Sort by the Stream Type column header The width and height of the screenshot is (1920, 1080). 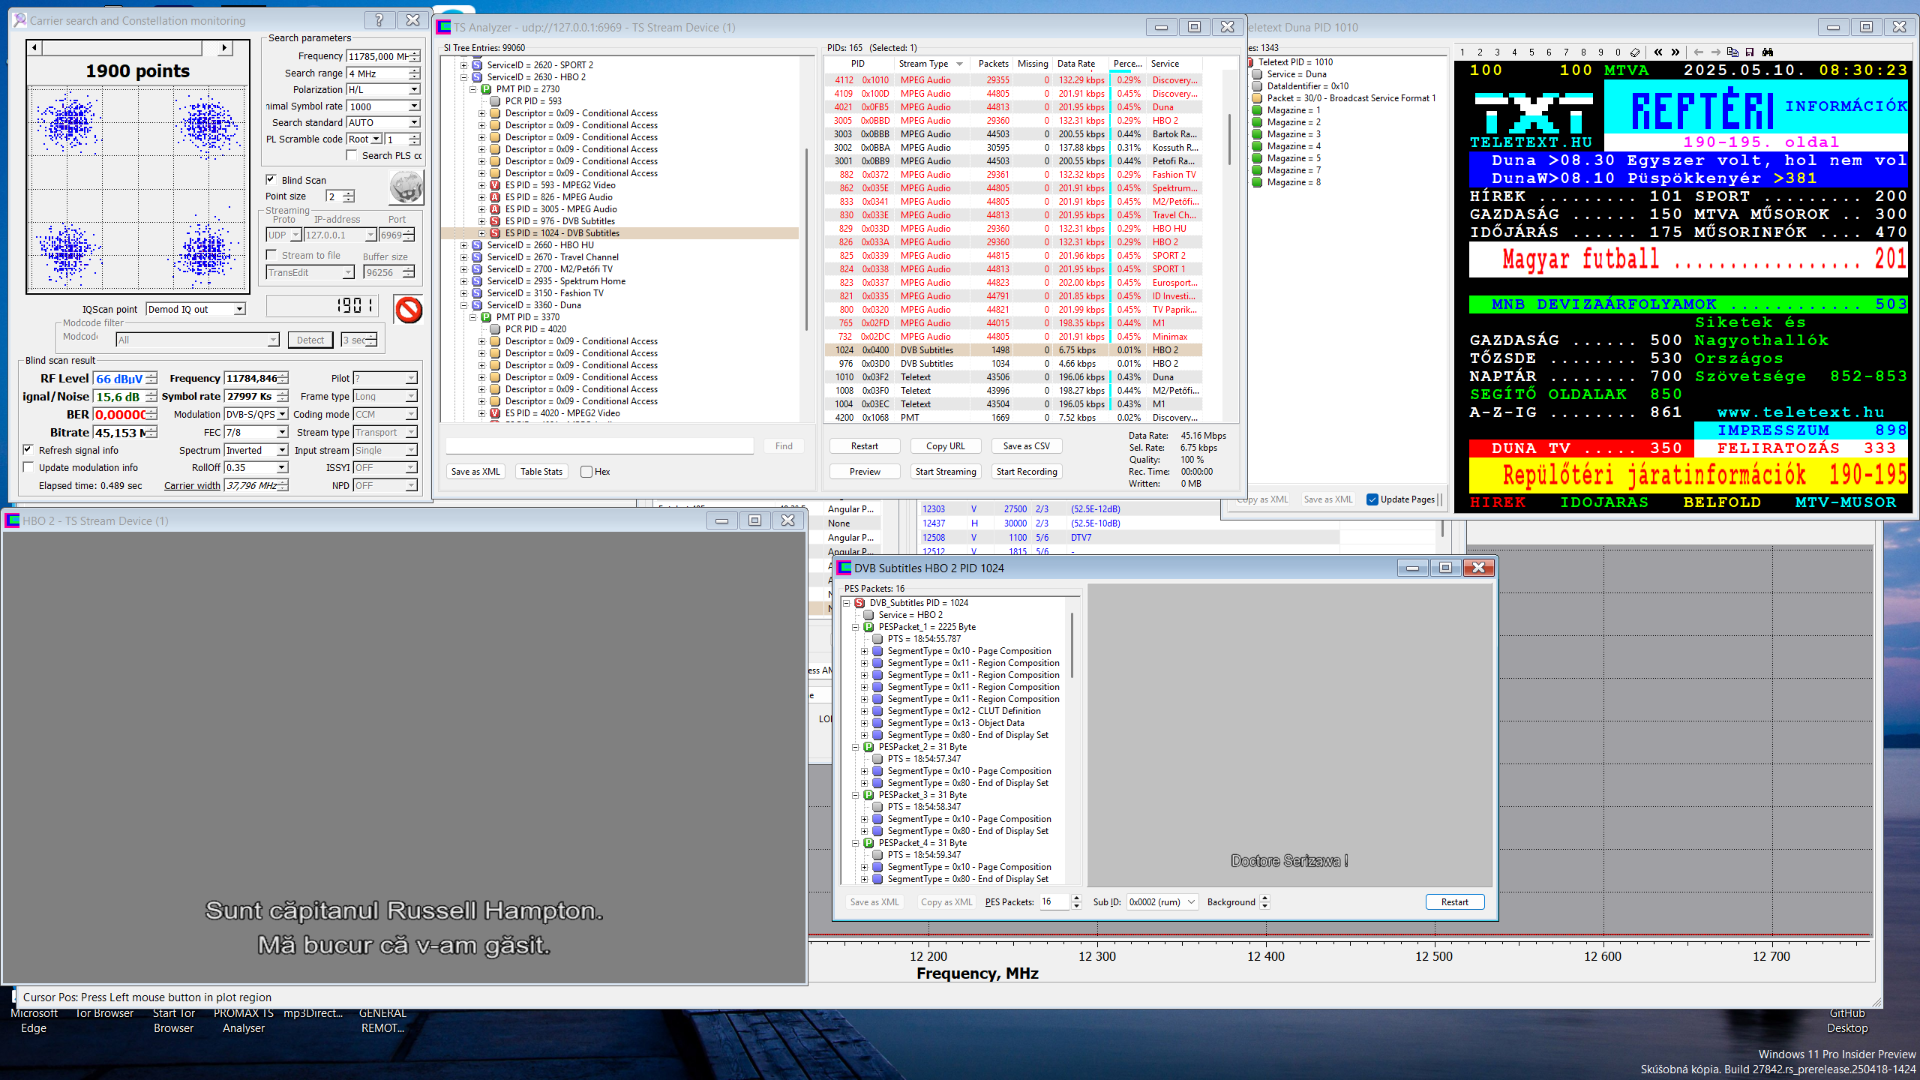(x=930, y=63)
